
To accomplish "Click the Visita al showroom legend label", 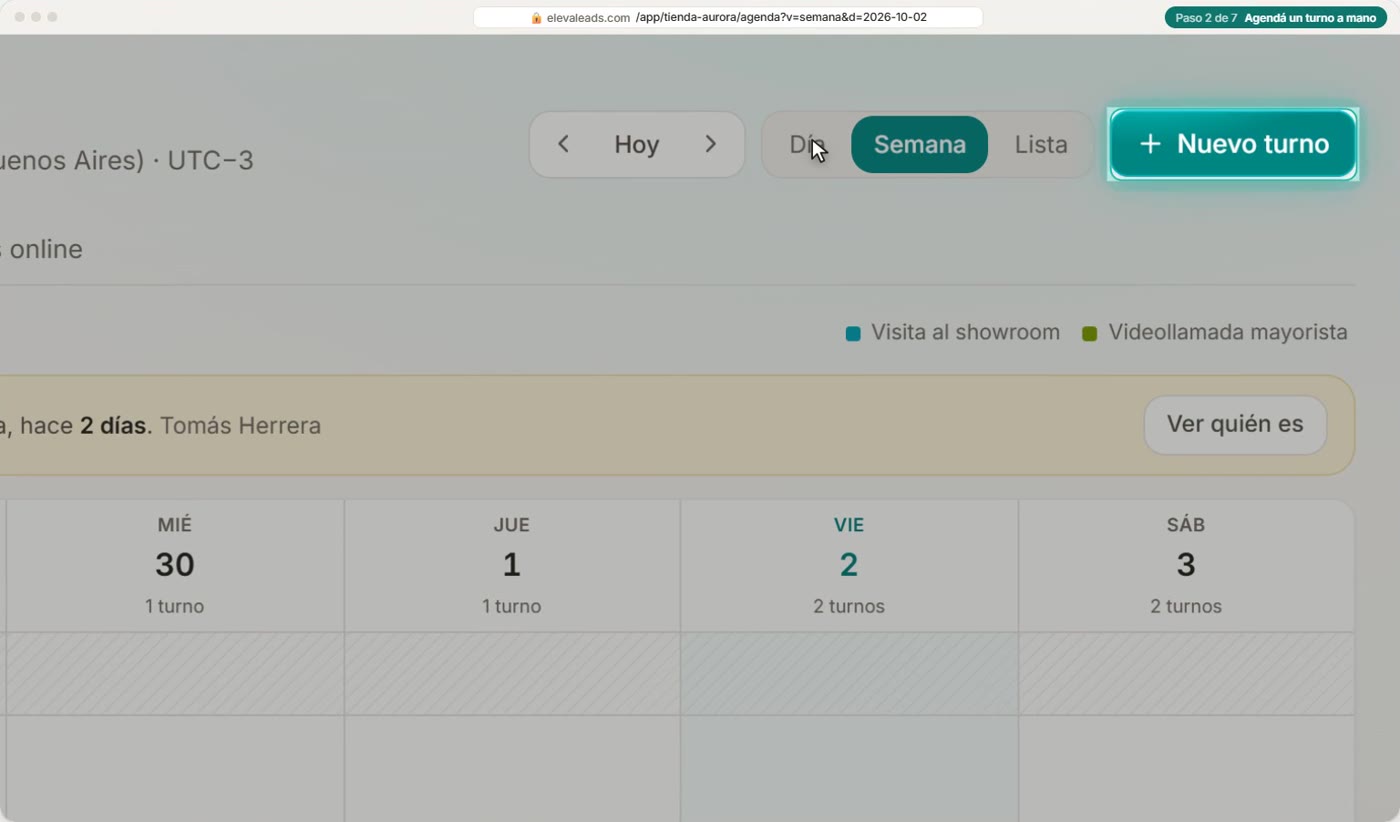I will pos(965,332).
